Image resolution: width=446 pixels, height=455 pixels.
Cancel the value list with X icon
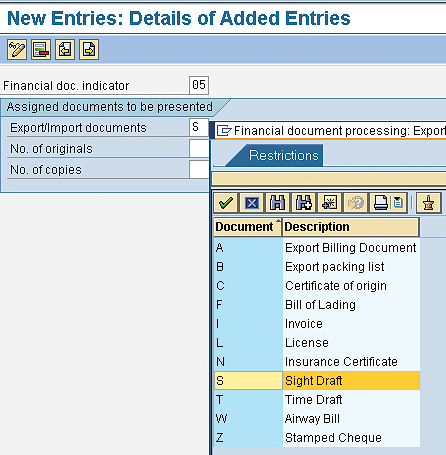click(x=252, y=203)
